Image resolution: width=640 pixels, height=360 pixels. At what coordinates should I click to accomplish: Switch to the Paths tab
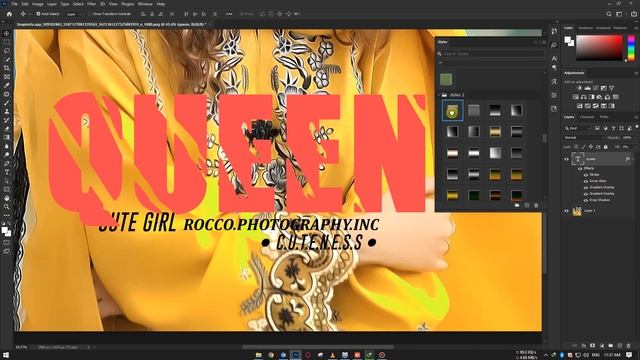pos(604,117)
